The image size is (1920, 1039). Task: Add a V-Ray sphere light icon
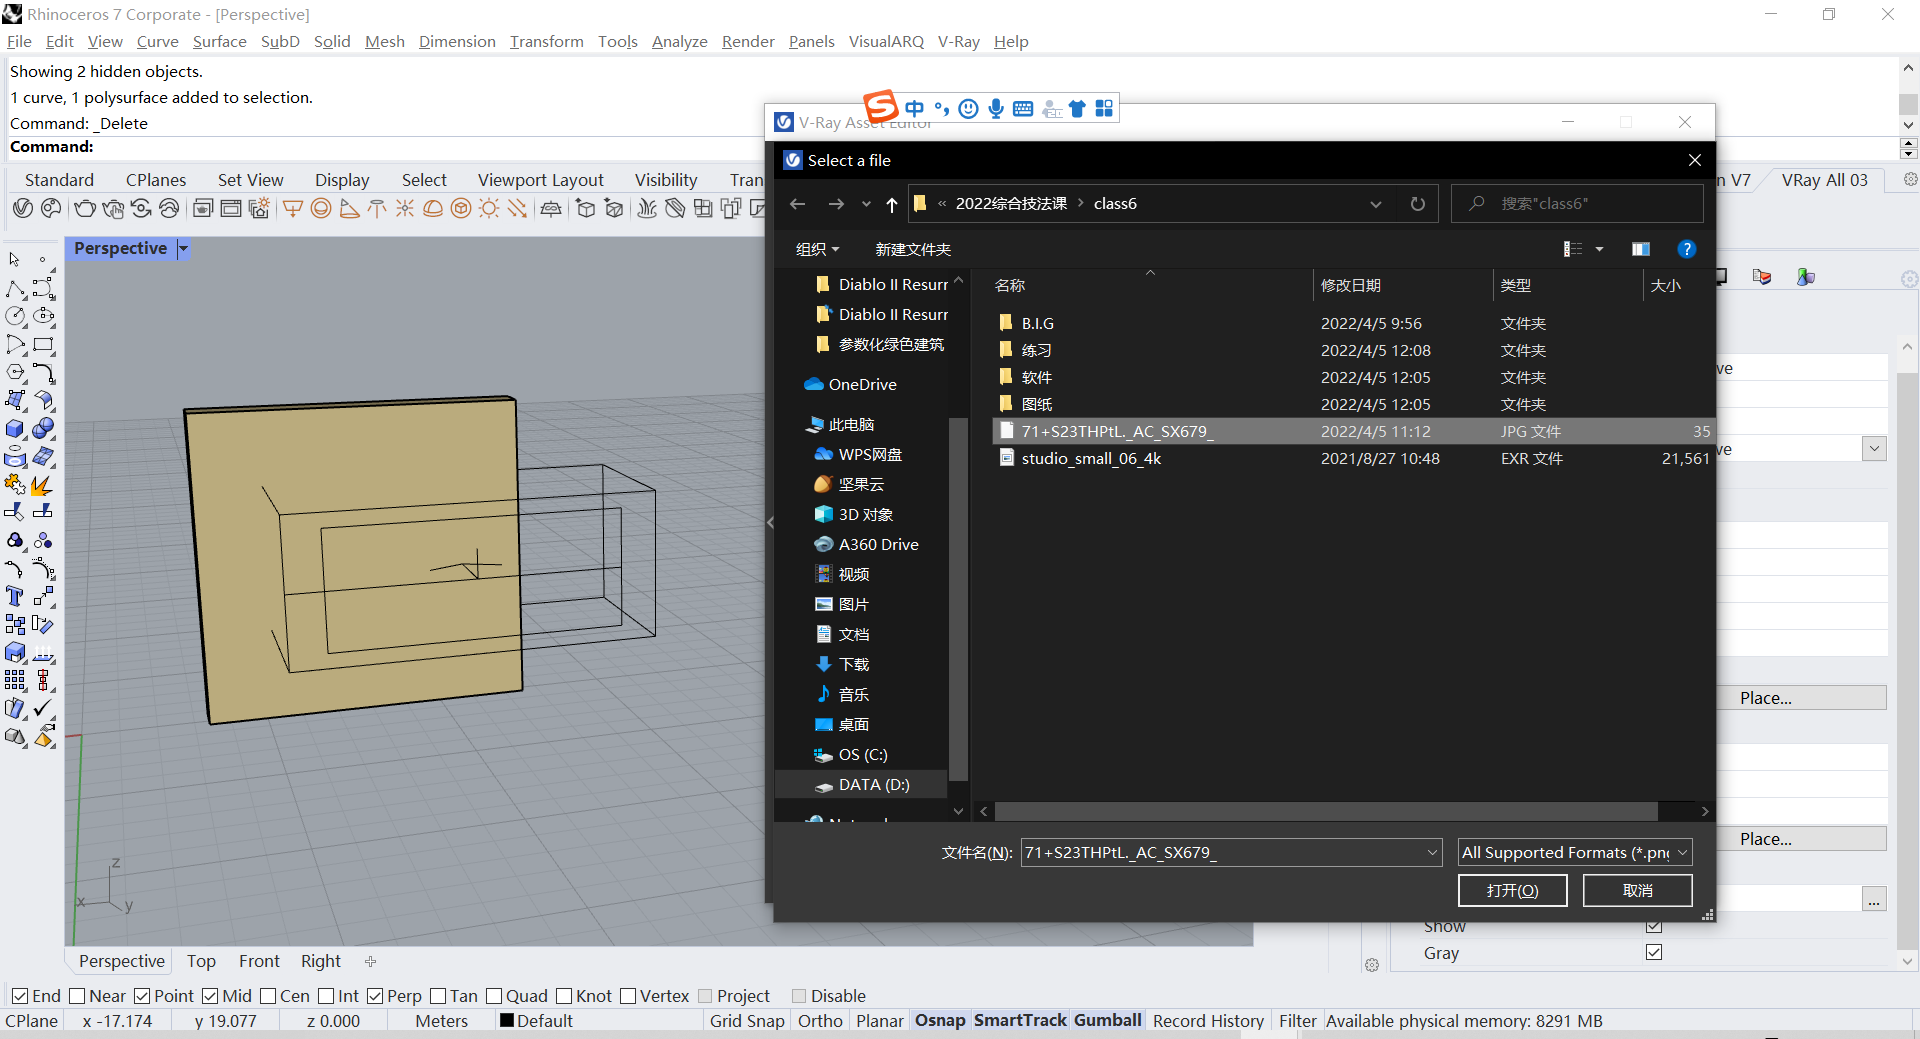(x=321, y=208)
